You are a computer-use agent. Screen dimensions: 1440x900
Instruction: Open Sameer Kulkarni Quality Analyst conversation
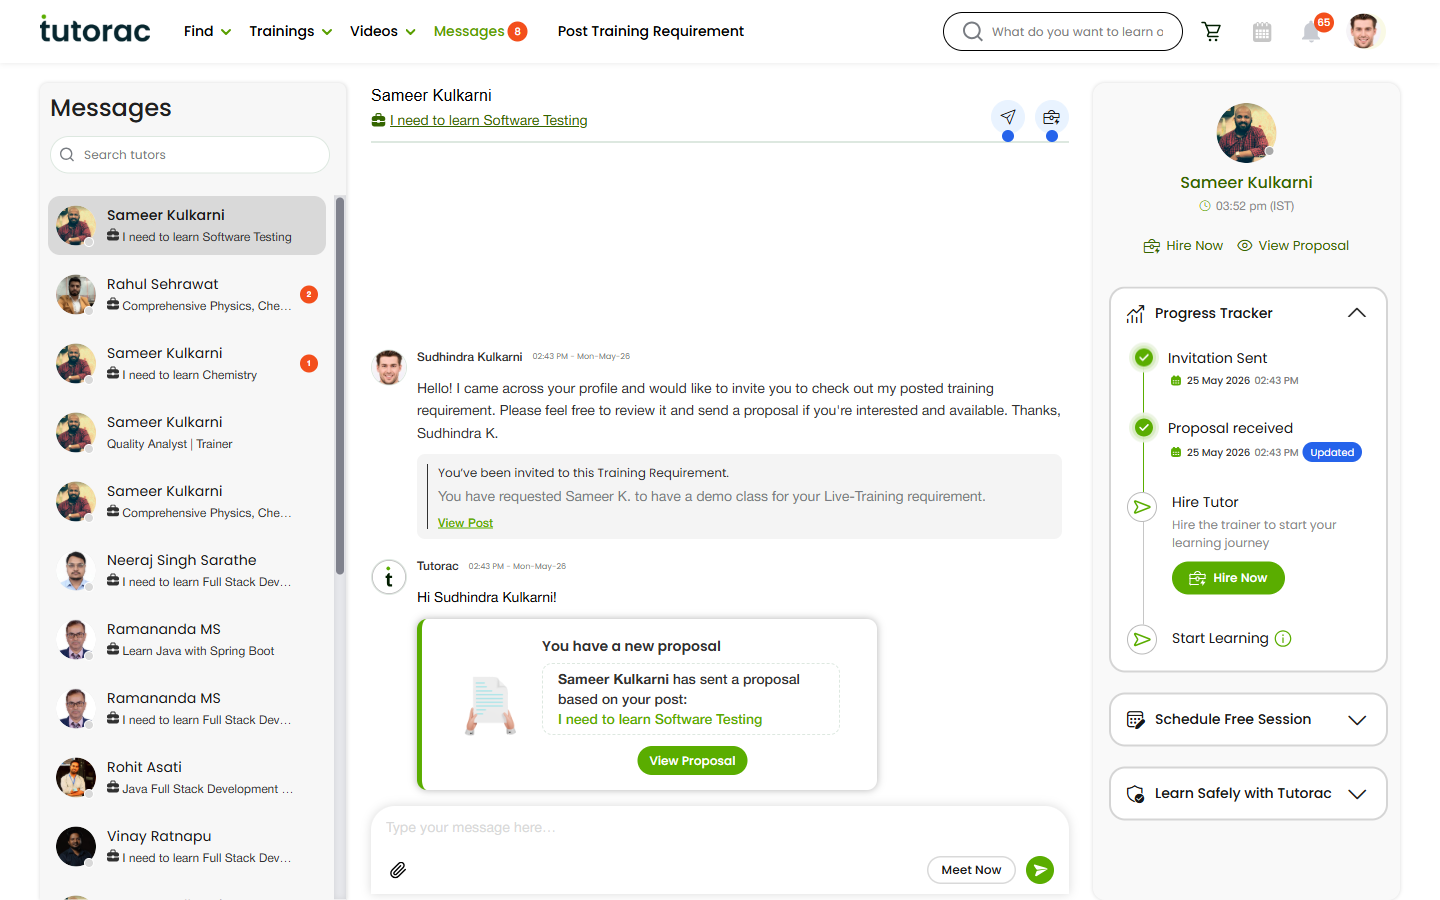coord(187,432)
